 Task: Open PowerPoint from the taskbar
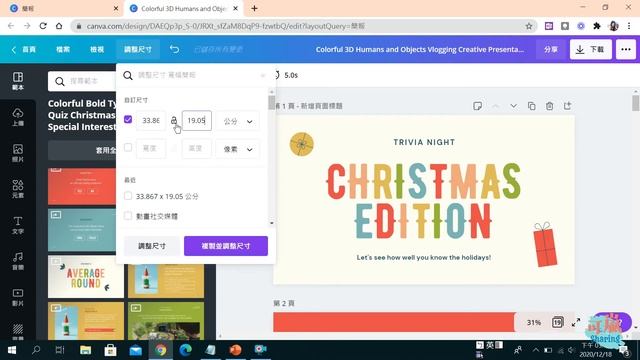236,350
